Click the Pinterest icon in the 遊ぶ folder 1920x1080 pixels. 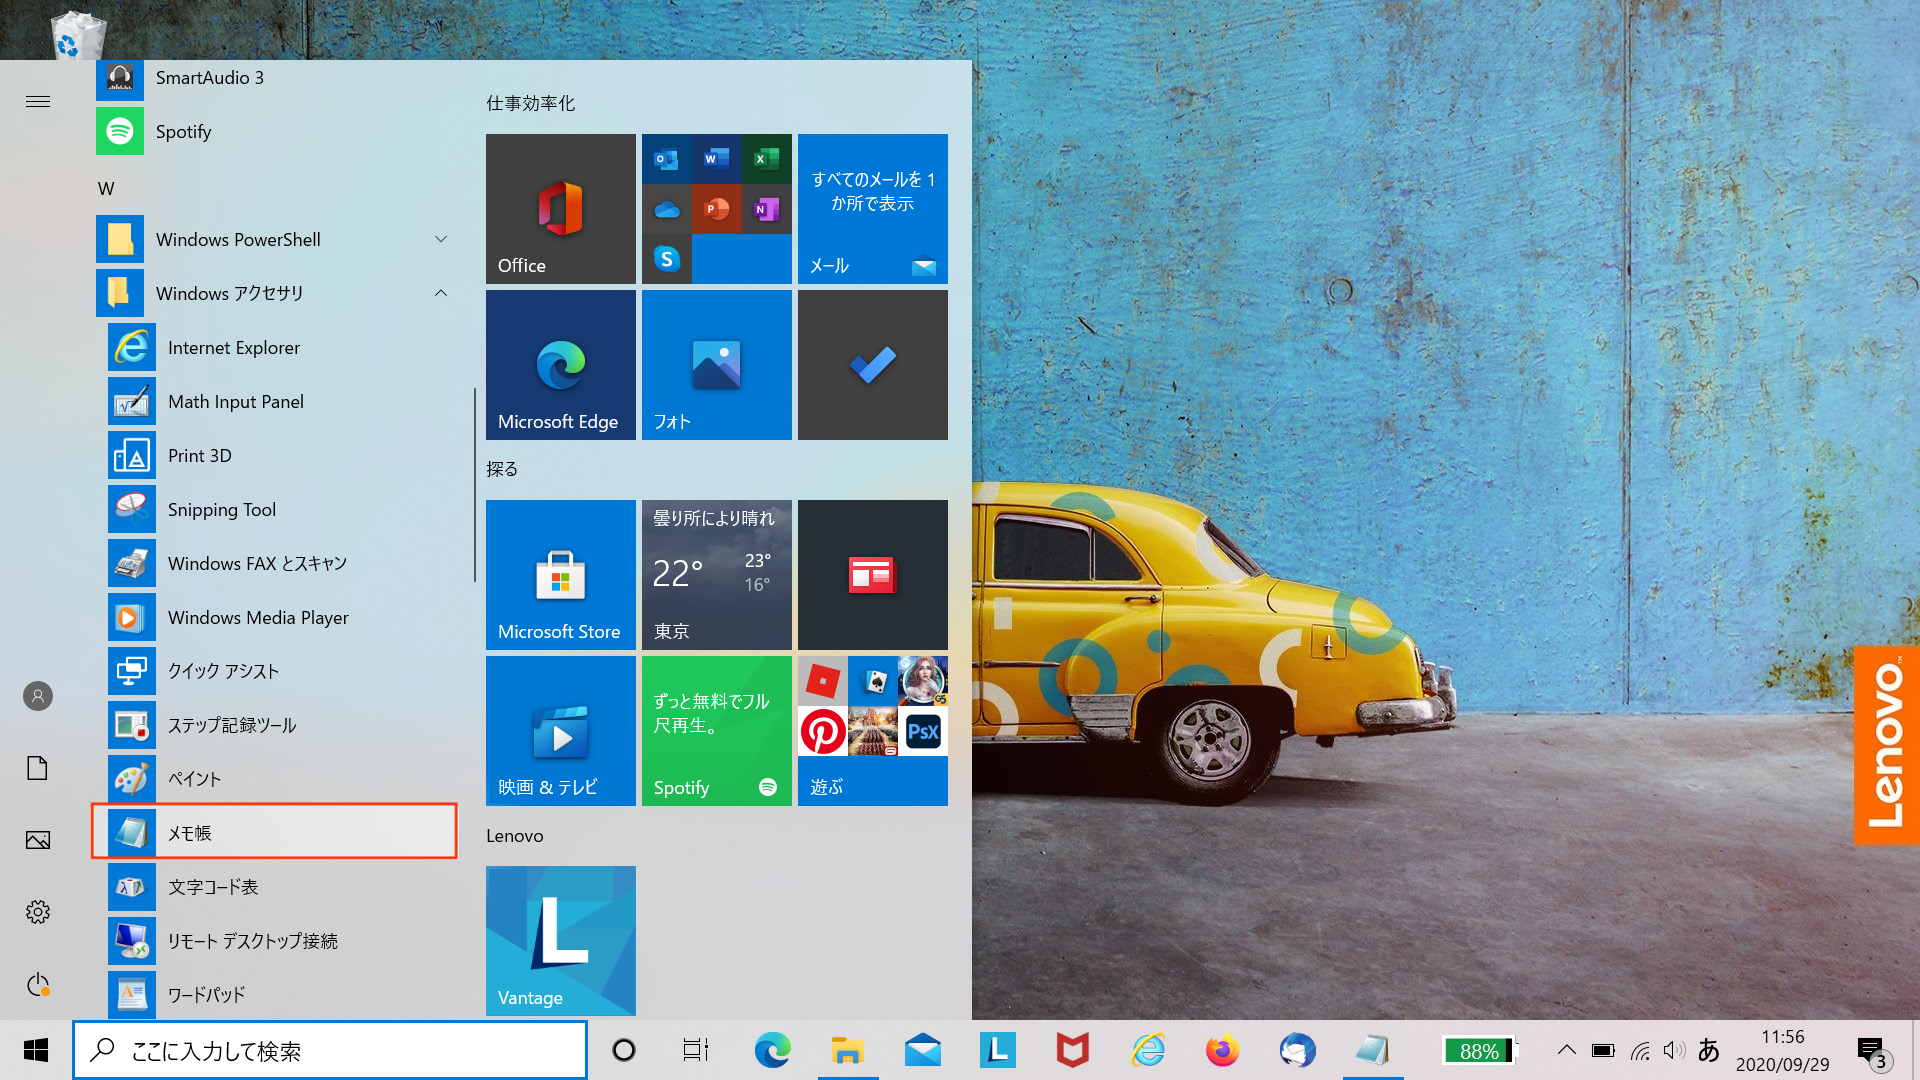point(822,732)
